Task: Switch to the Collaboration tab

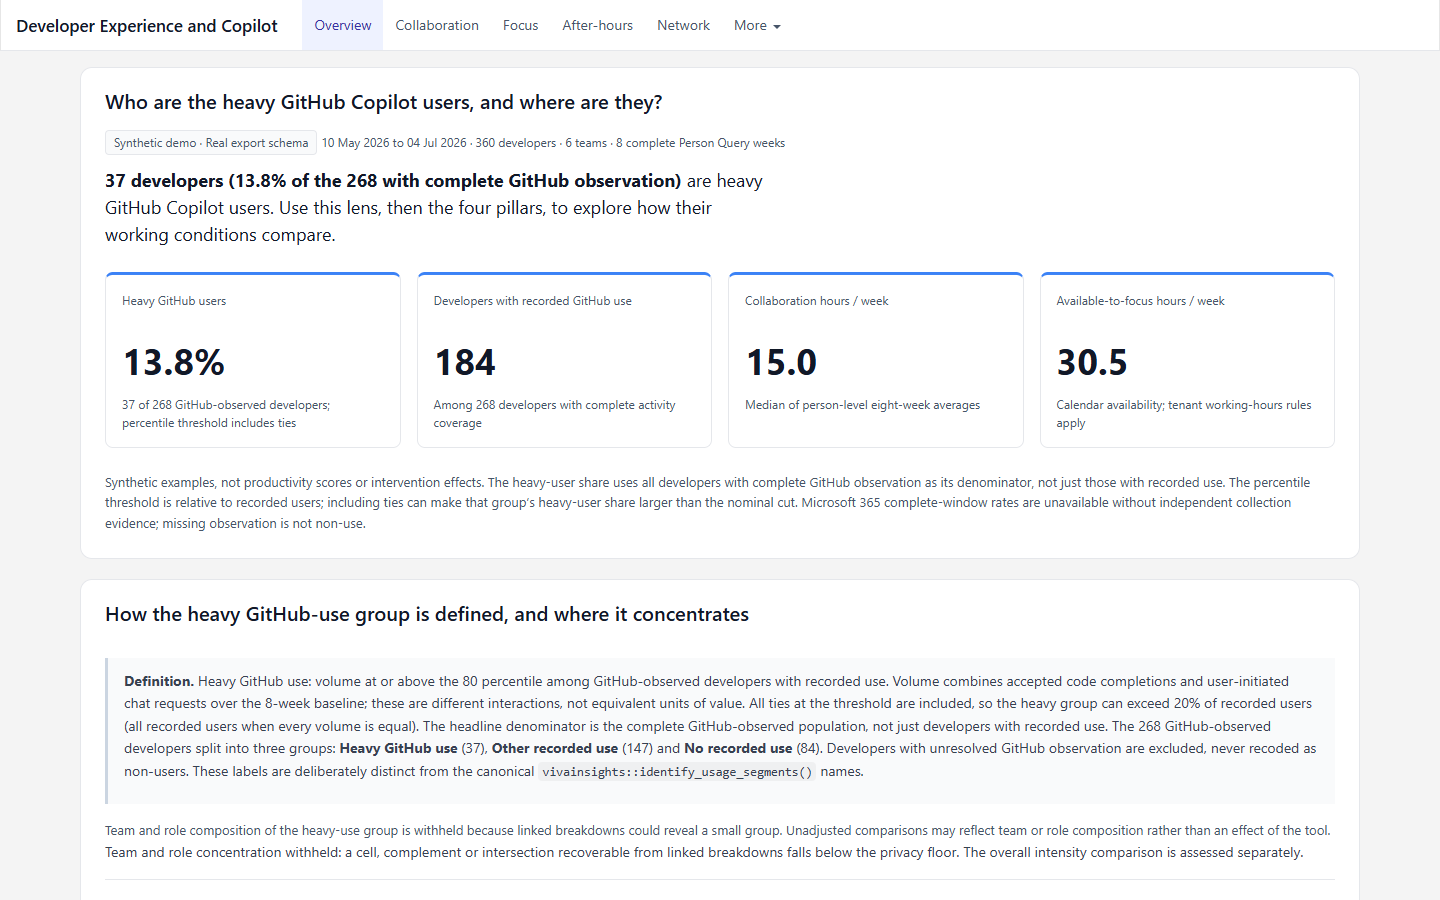Action: [x=437, y=25]
